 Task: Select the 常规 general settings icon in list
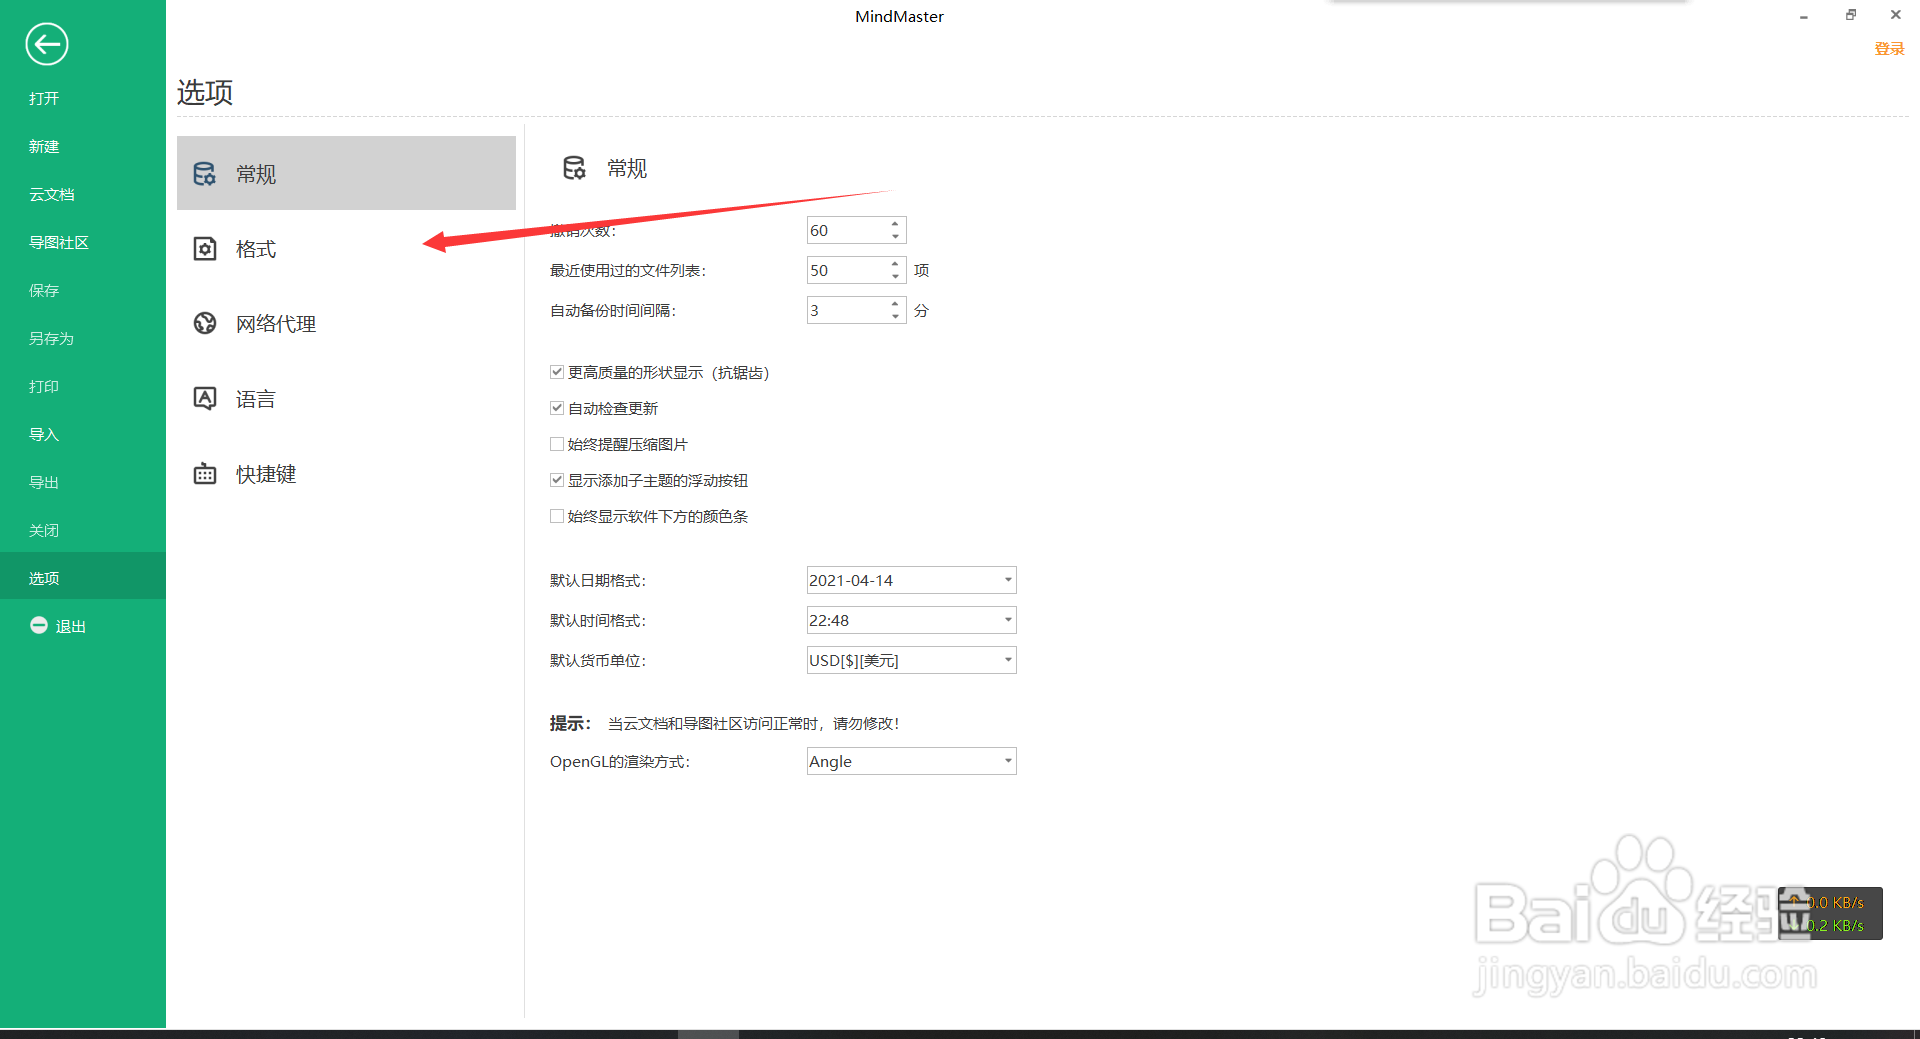[x=205, y=174]
